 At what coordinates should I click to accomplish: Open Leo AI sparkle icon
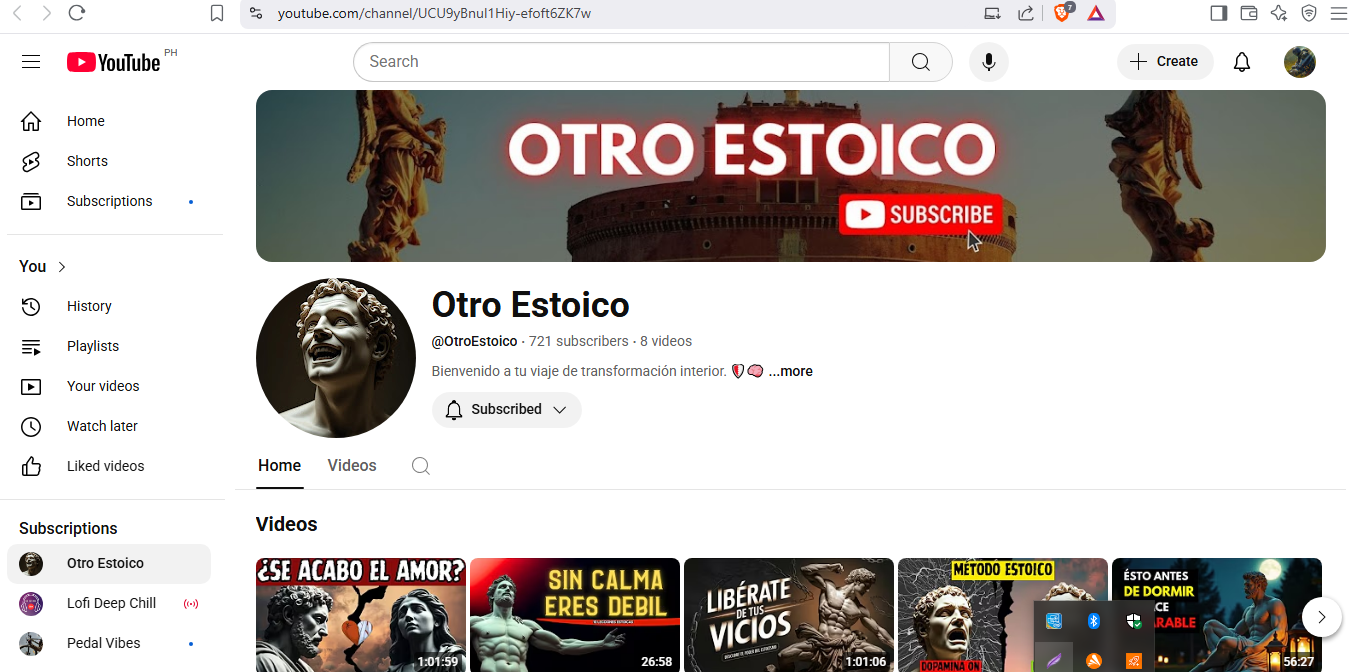(x=1279, y=13)
